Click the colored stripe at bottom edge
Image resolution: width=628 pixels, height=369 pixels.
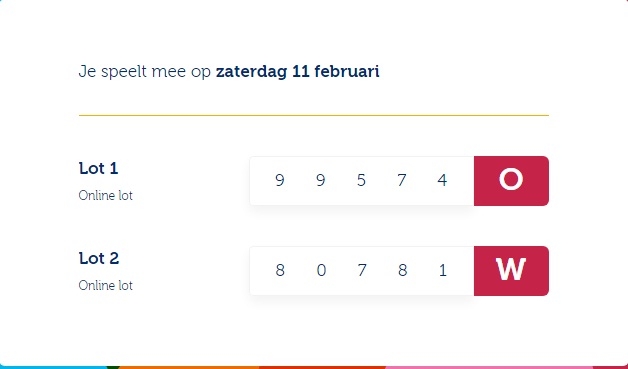point(314,367)
